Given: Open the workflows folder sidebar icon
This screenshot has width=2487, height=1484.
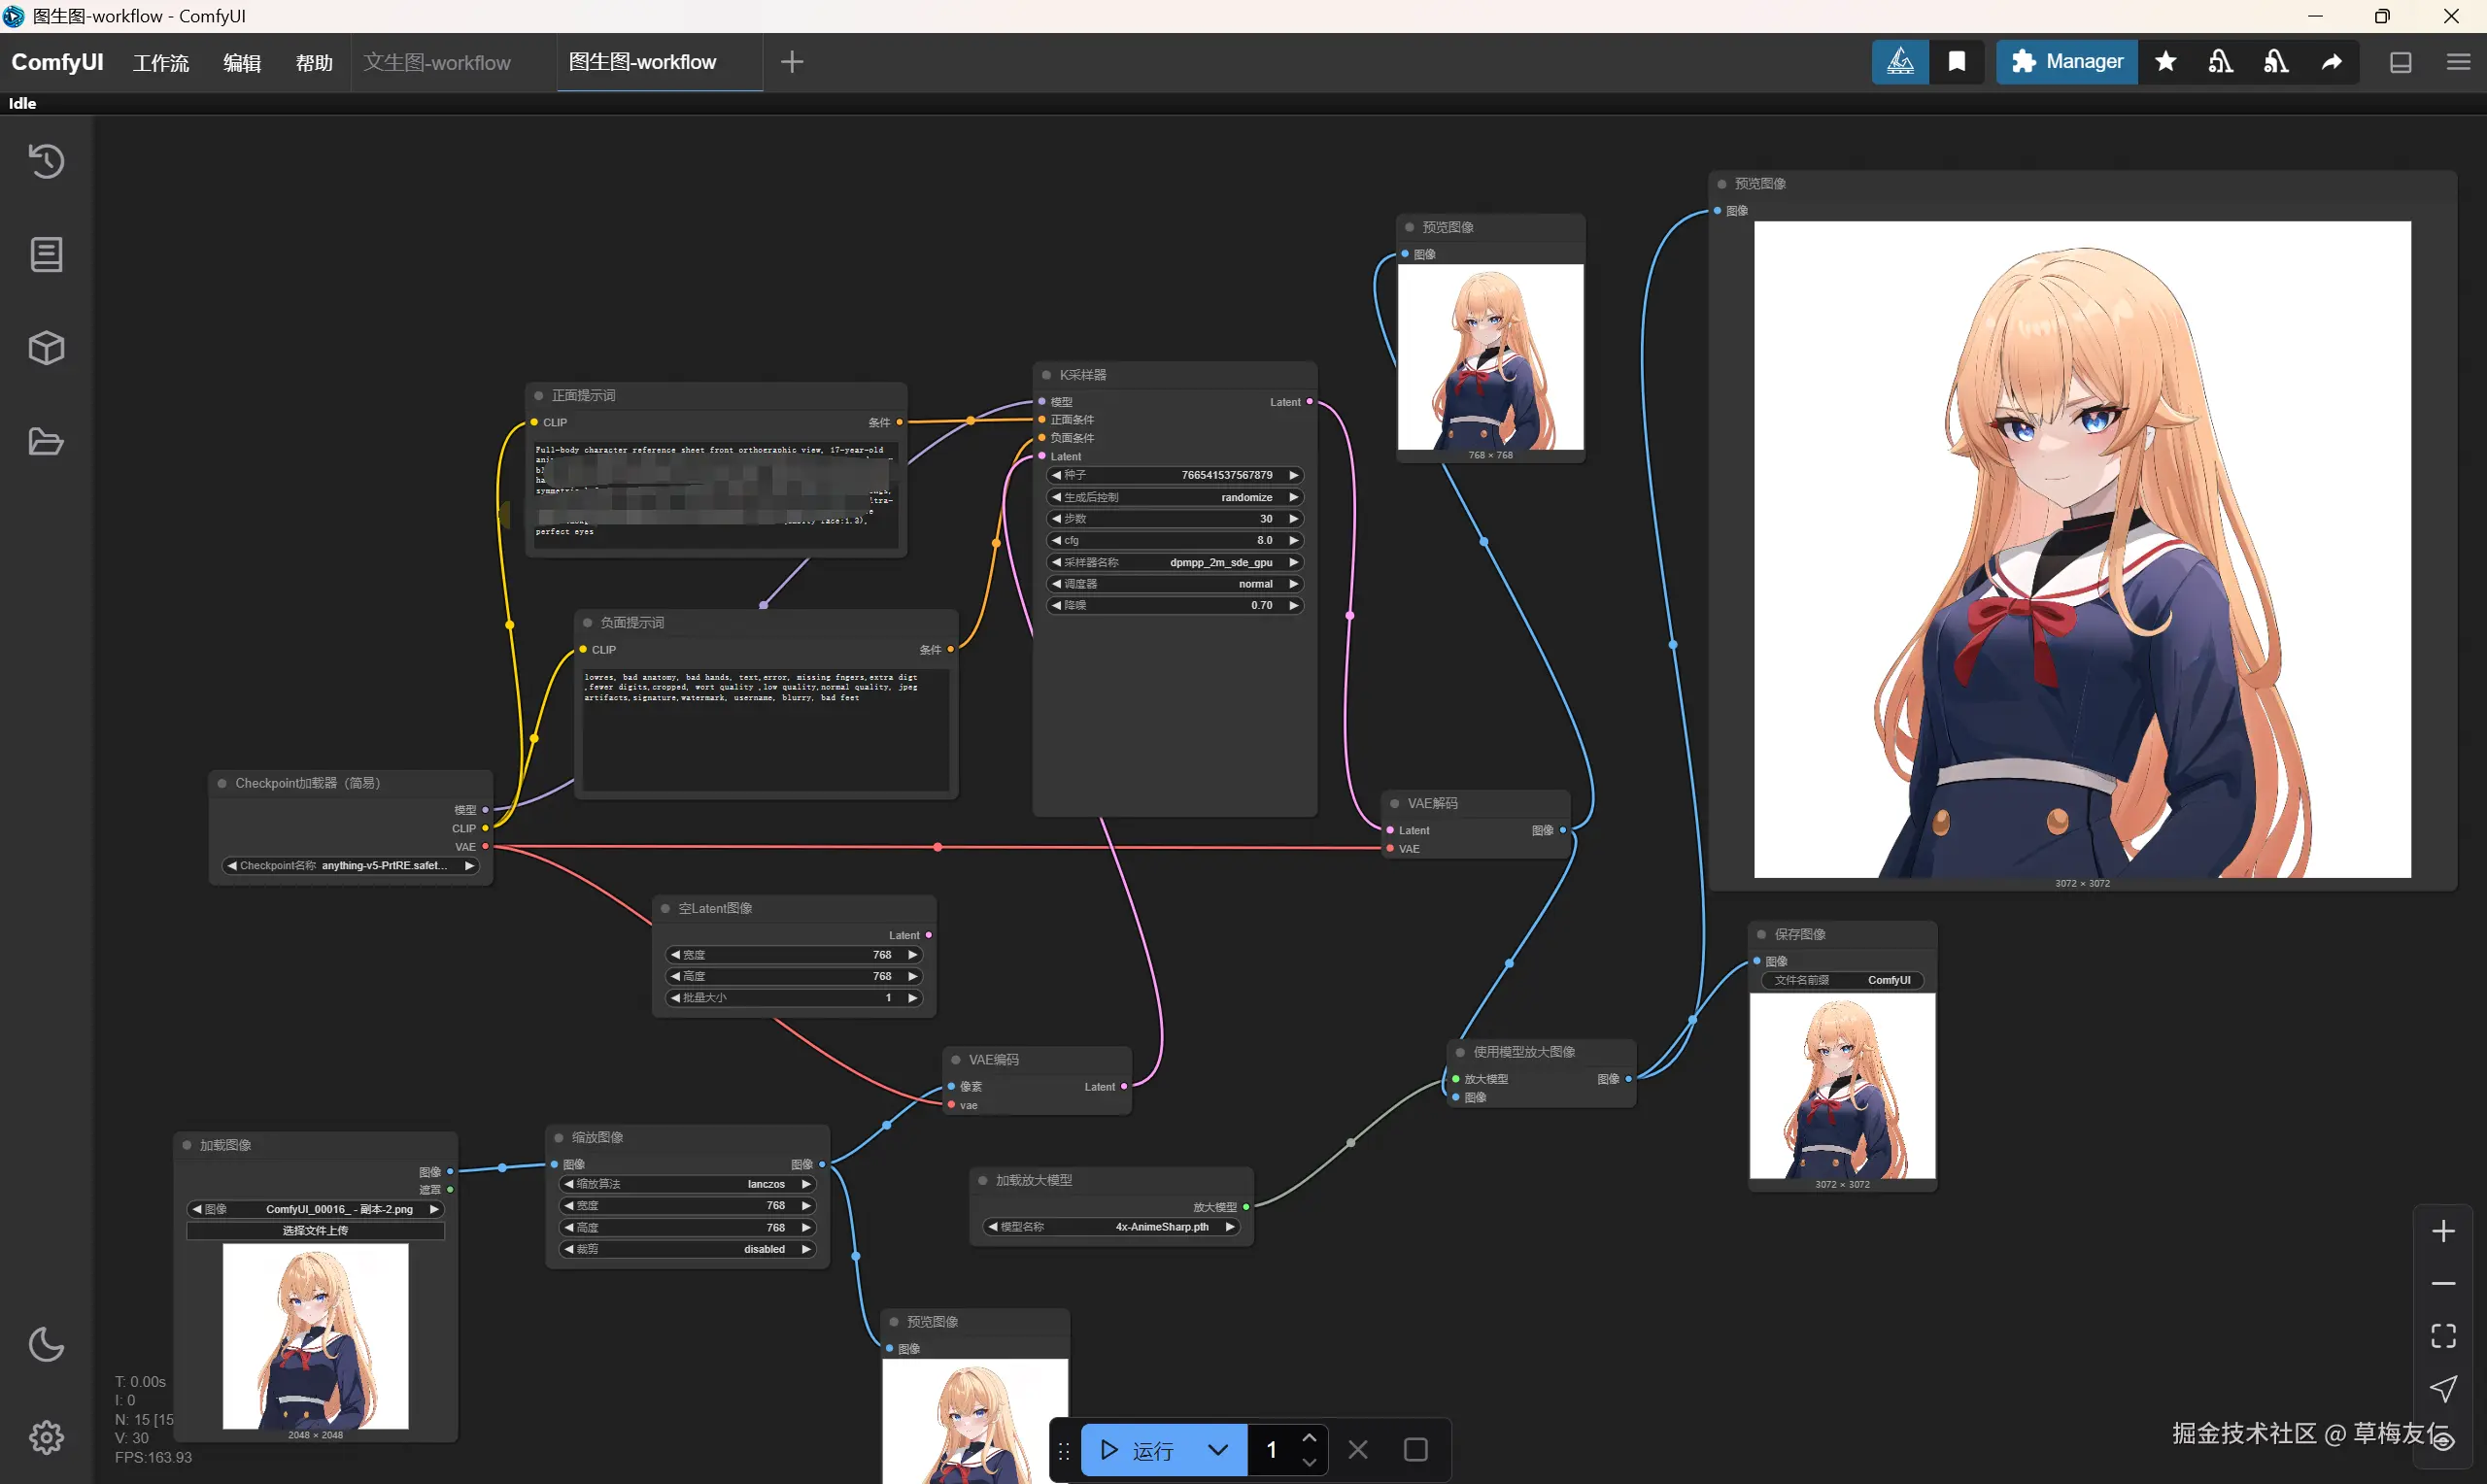Looking at the screenshot, I should tap(46, 441).
